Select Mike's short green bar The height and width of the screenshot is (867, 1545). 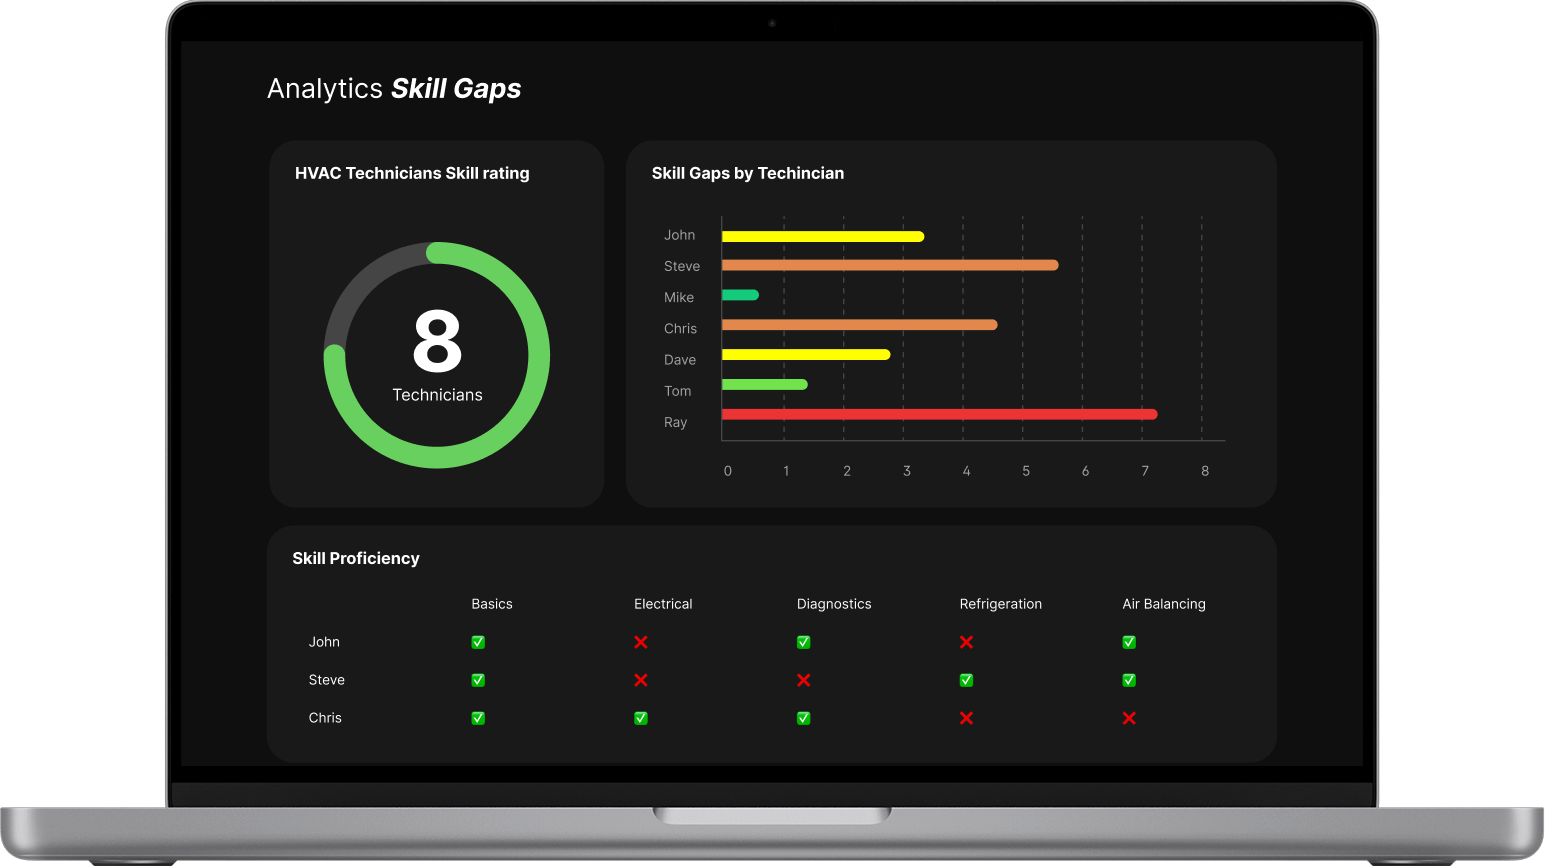[x=740, y=295]
